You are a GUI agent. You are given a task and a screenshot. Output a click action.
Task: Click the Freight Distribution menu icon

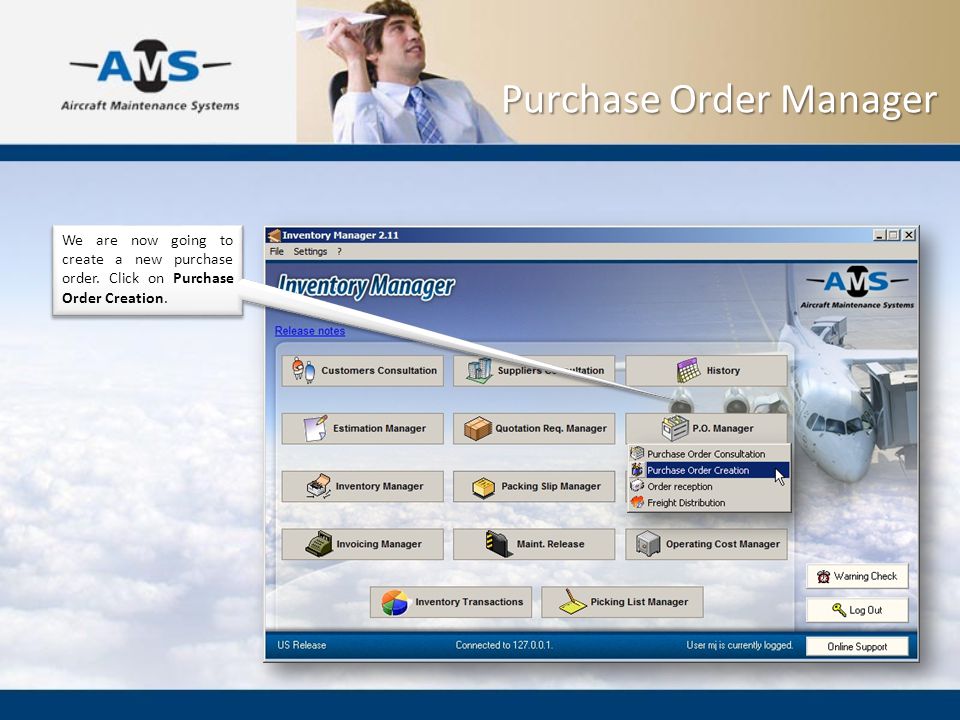coord(637,502)
